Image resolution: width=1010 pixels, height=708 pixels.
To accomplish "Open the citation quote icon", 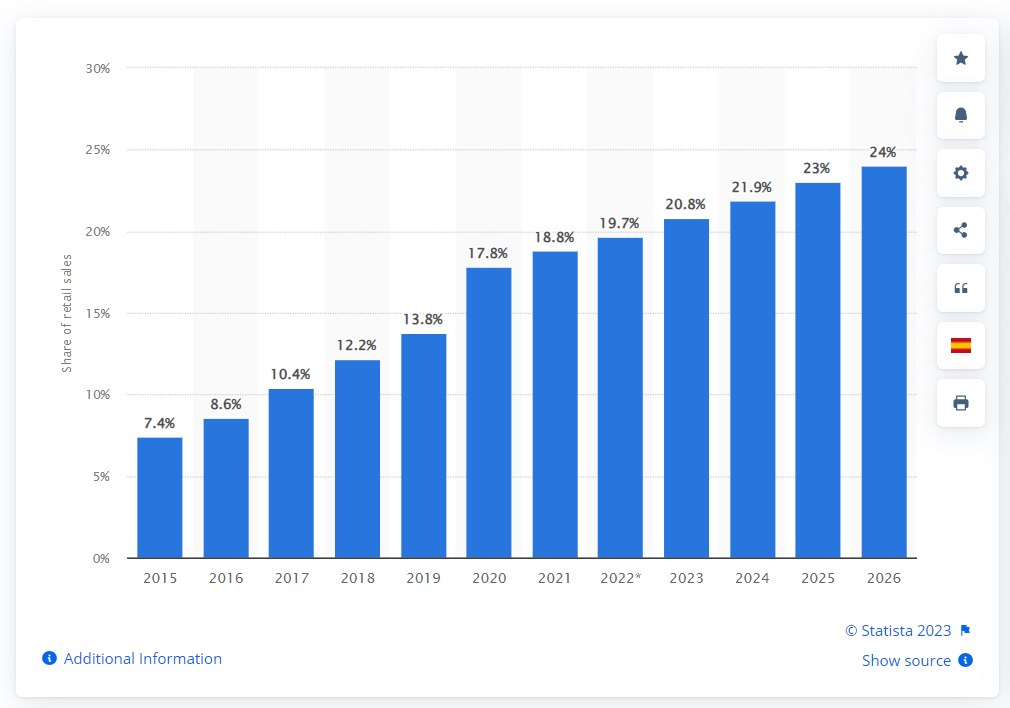I will tap(959, 288).
